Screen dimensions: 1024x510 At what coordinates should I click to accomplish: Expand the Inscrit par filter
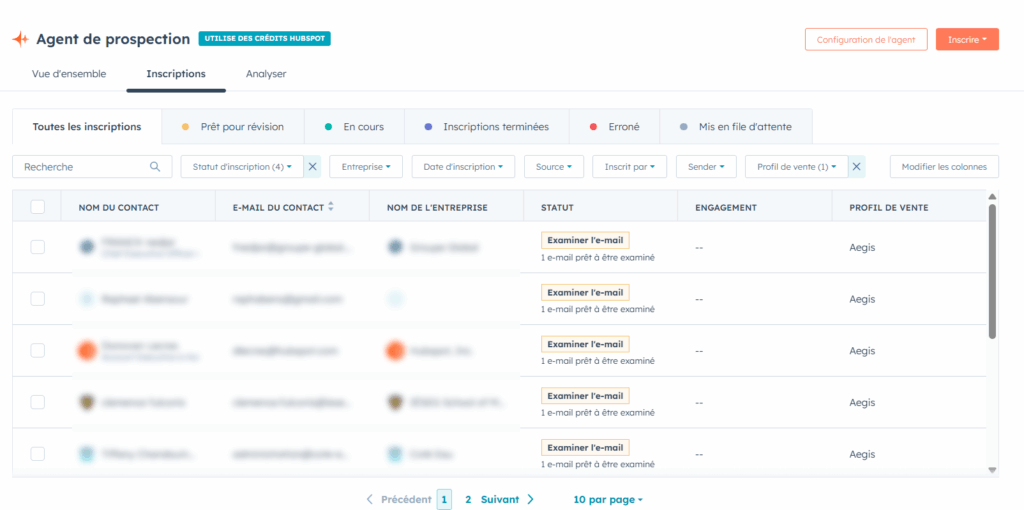coord(630,167)
